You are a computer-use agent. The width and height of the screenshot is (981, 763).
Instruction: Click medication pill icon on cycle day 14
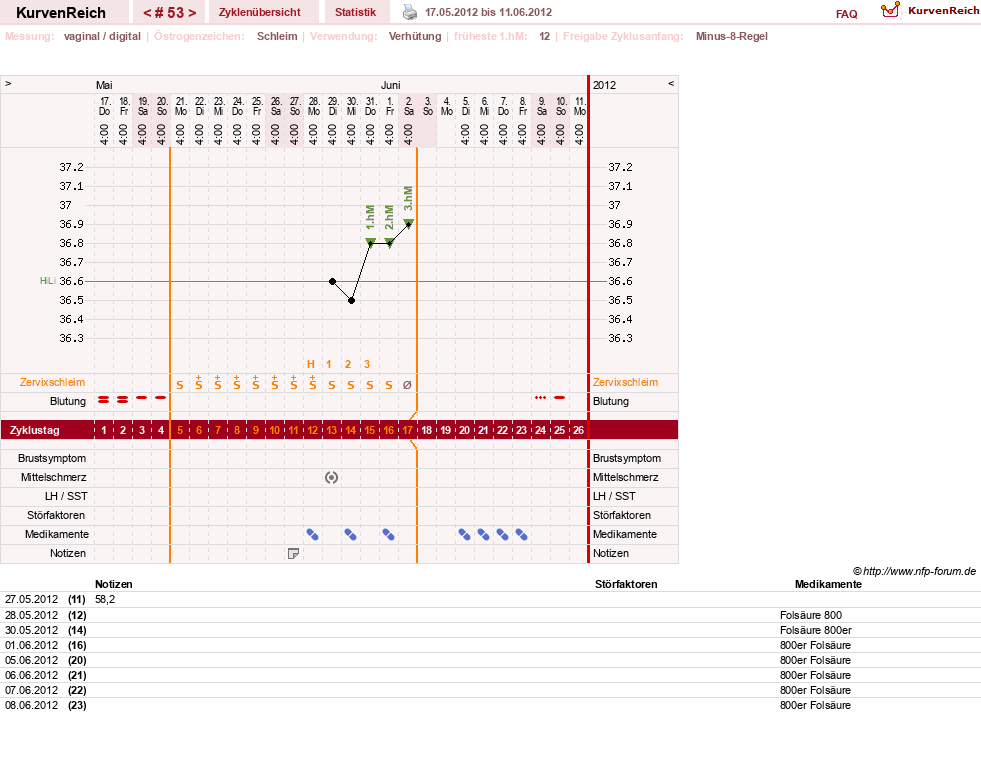coord(350,535)
